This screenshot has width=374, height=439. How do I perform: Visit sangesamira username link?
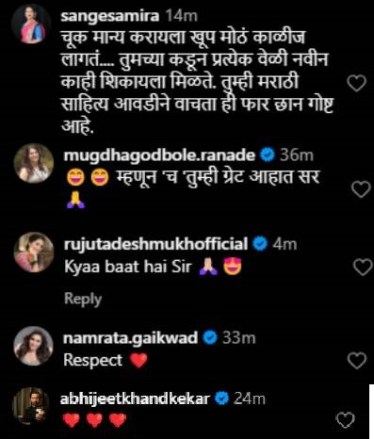point(110,16)
